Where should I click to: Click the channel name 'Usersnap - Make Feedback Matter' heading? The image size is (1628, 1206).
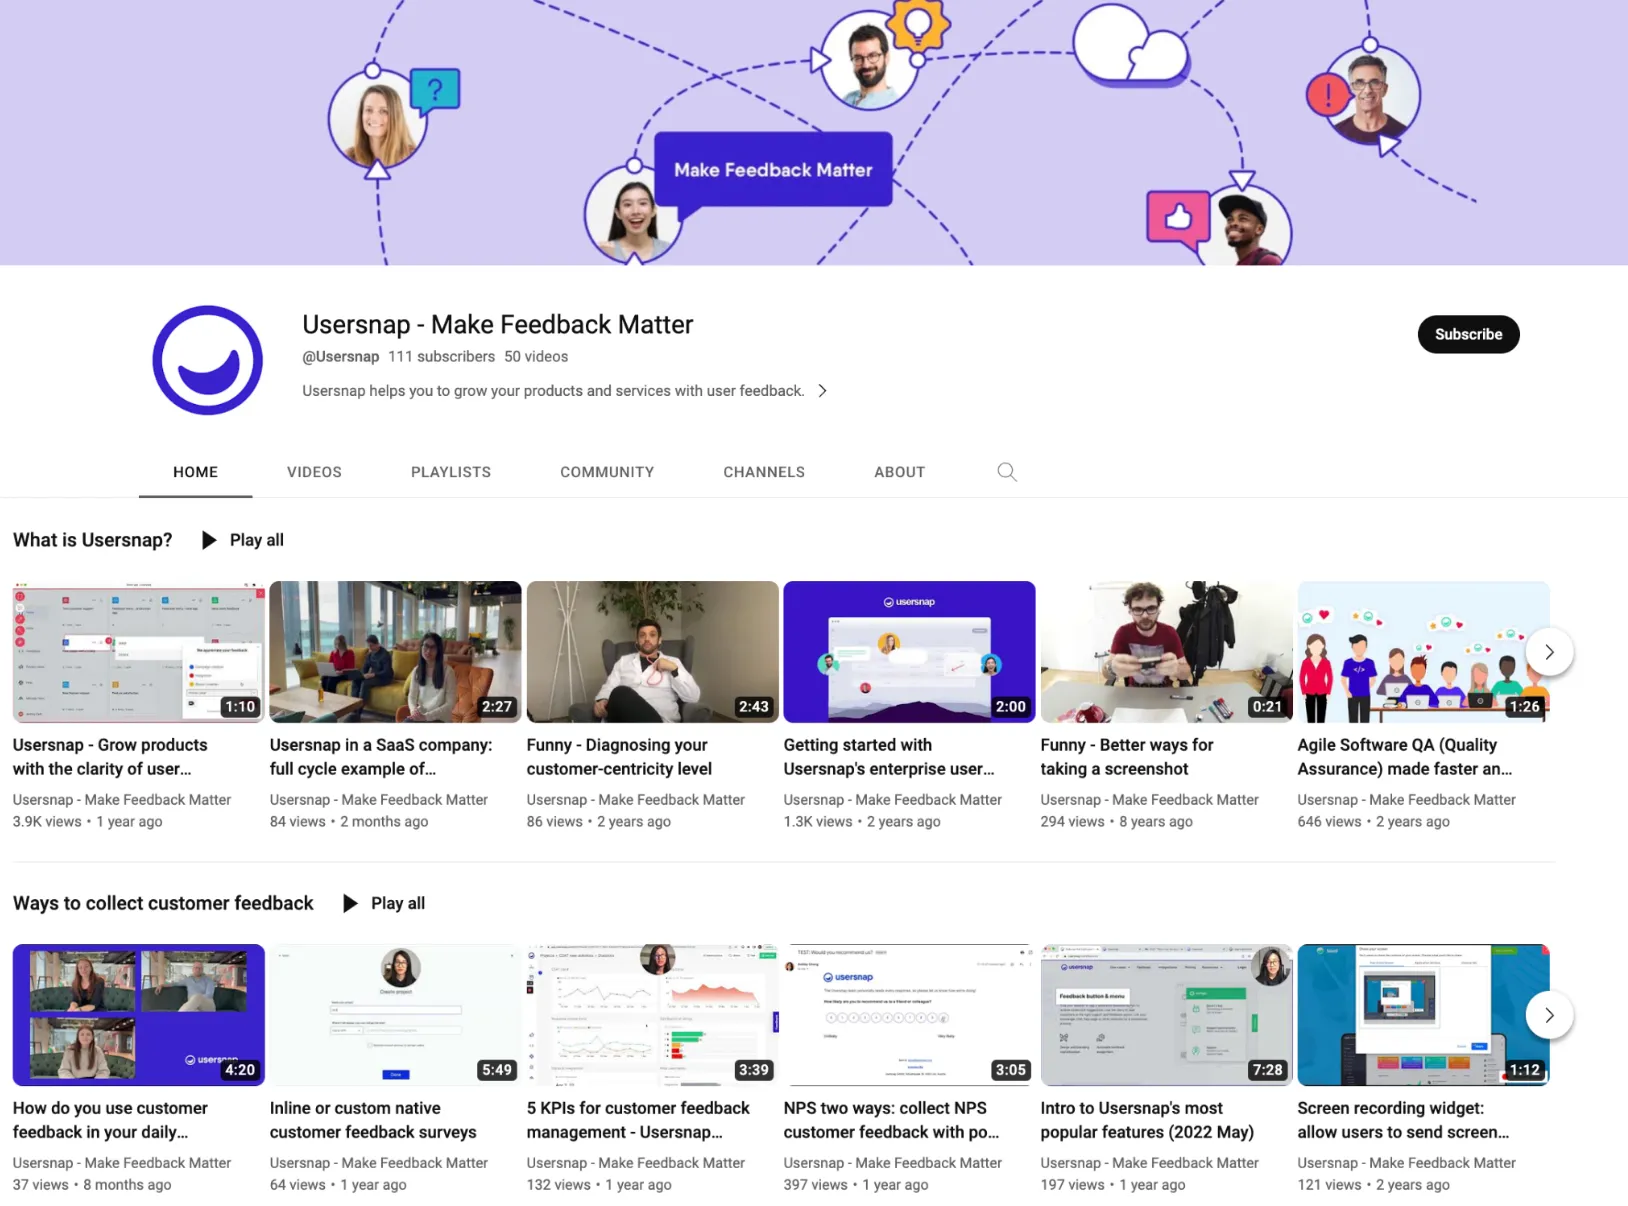coord(498,325)
